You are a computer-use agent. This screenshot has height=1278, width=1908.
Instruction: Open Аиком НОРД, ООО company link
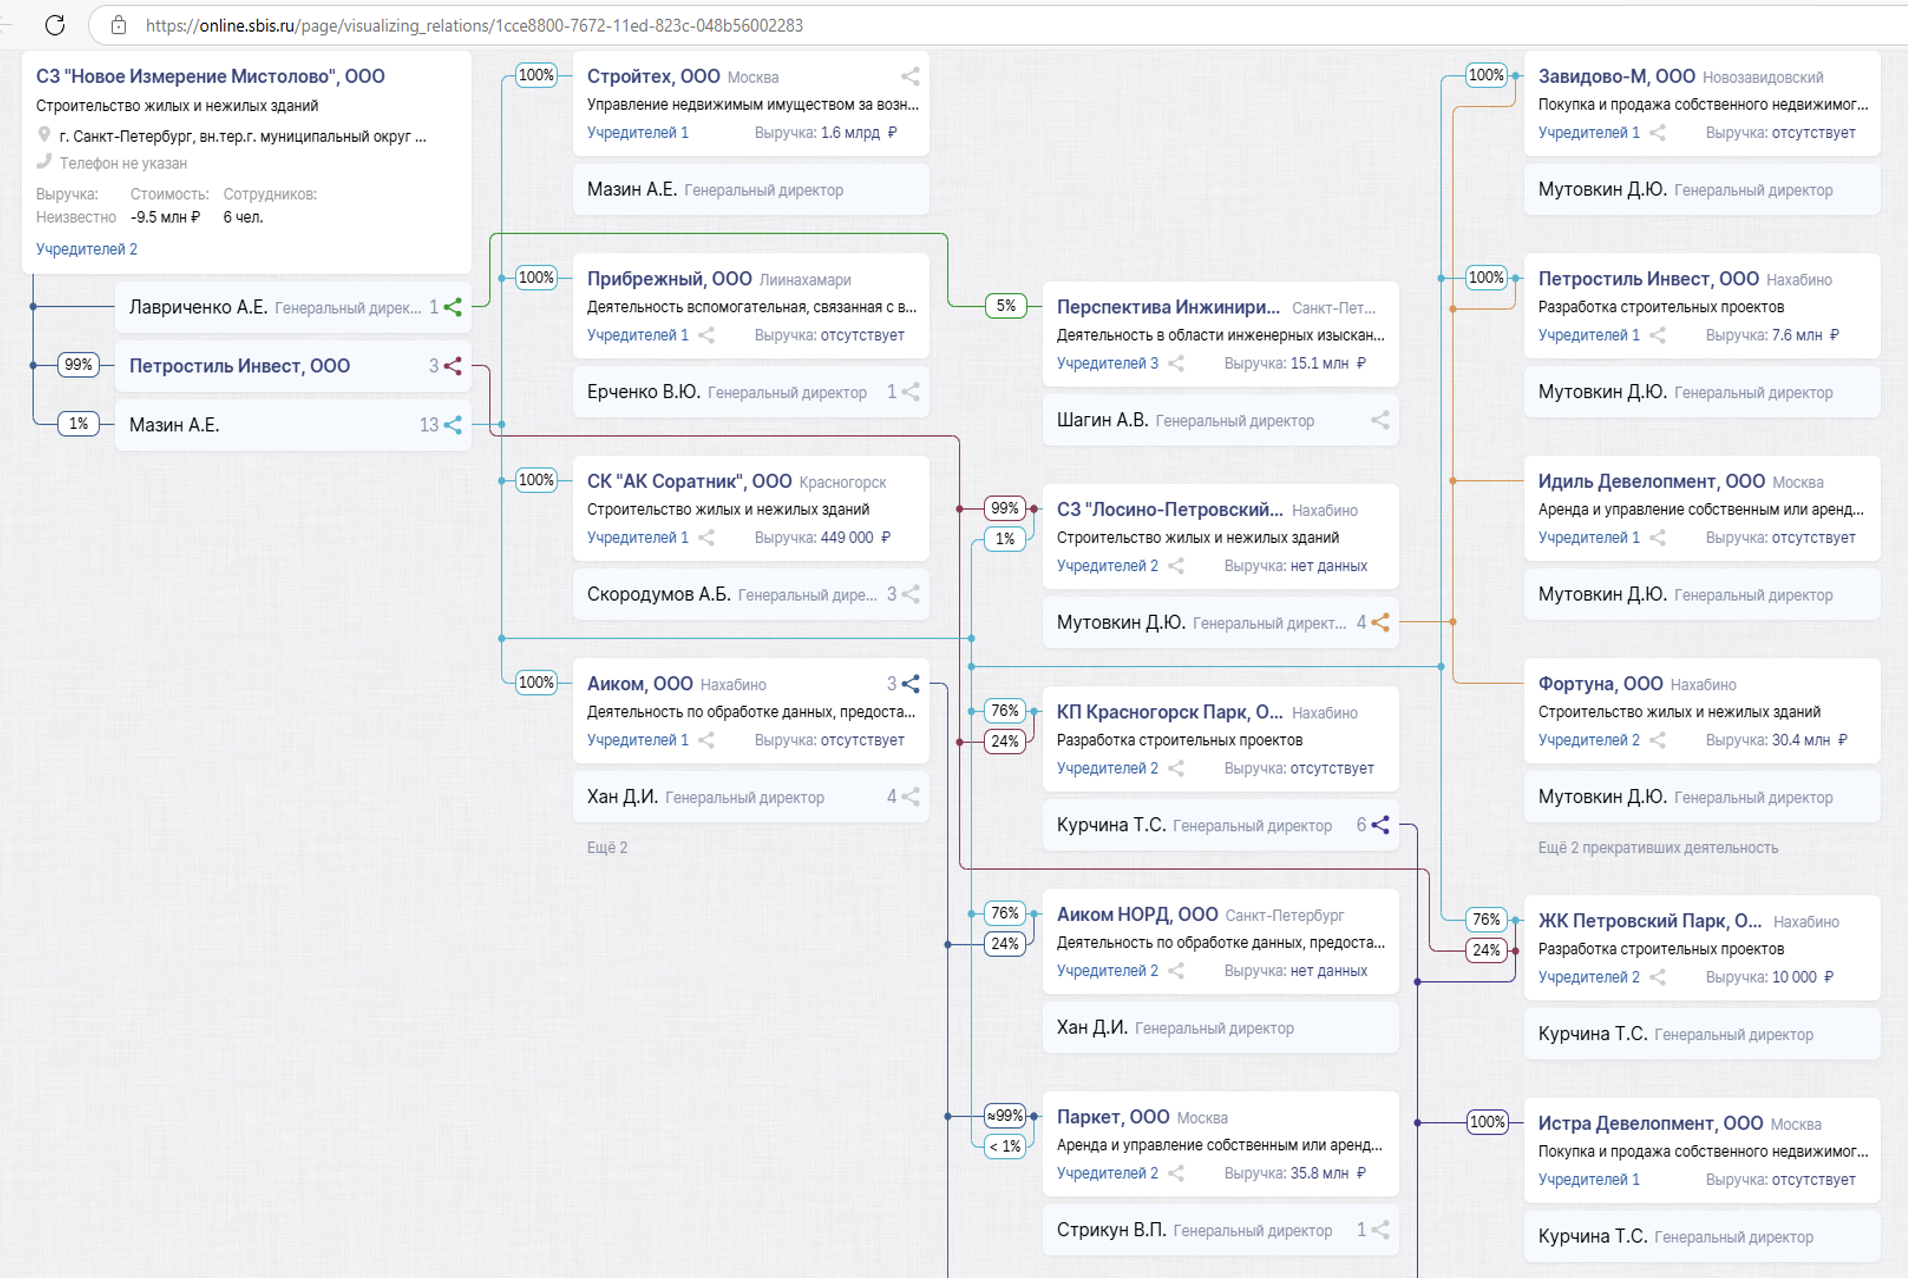coord(1137,914)
